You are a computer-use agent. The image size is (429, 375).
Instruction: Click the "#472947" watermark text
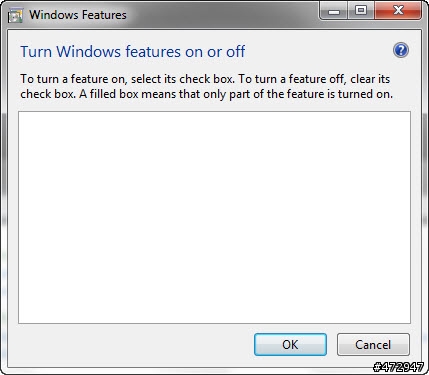click(x=398, y=367)
